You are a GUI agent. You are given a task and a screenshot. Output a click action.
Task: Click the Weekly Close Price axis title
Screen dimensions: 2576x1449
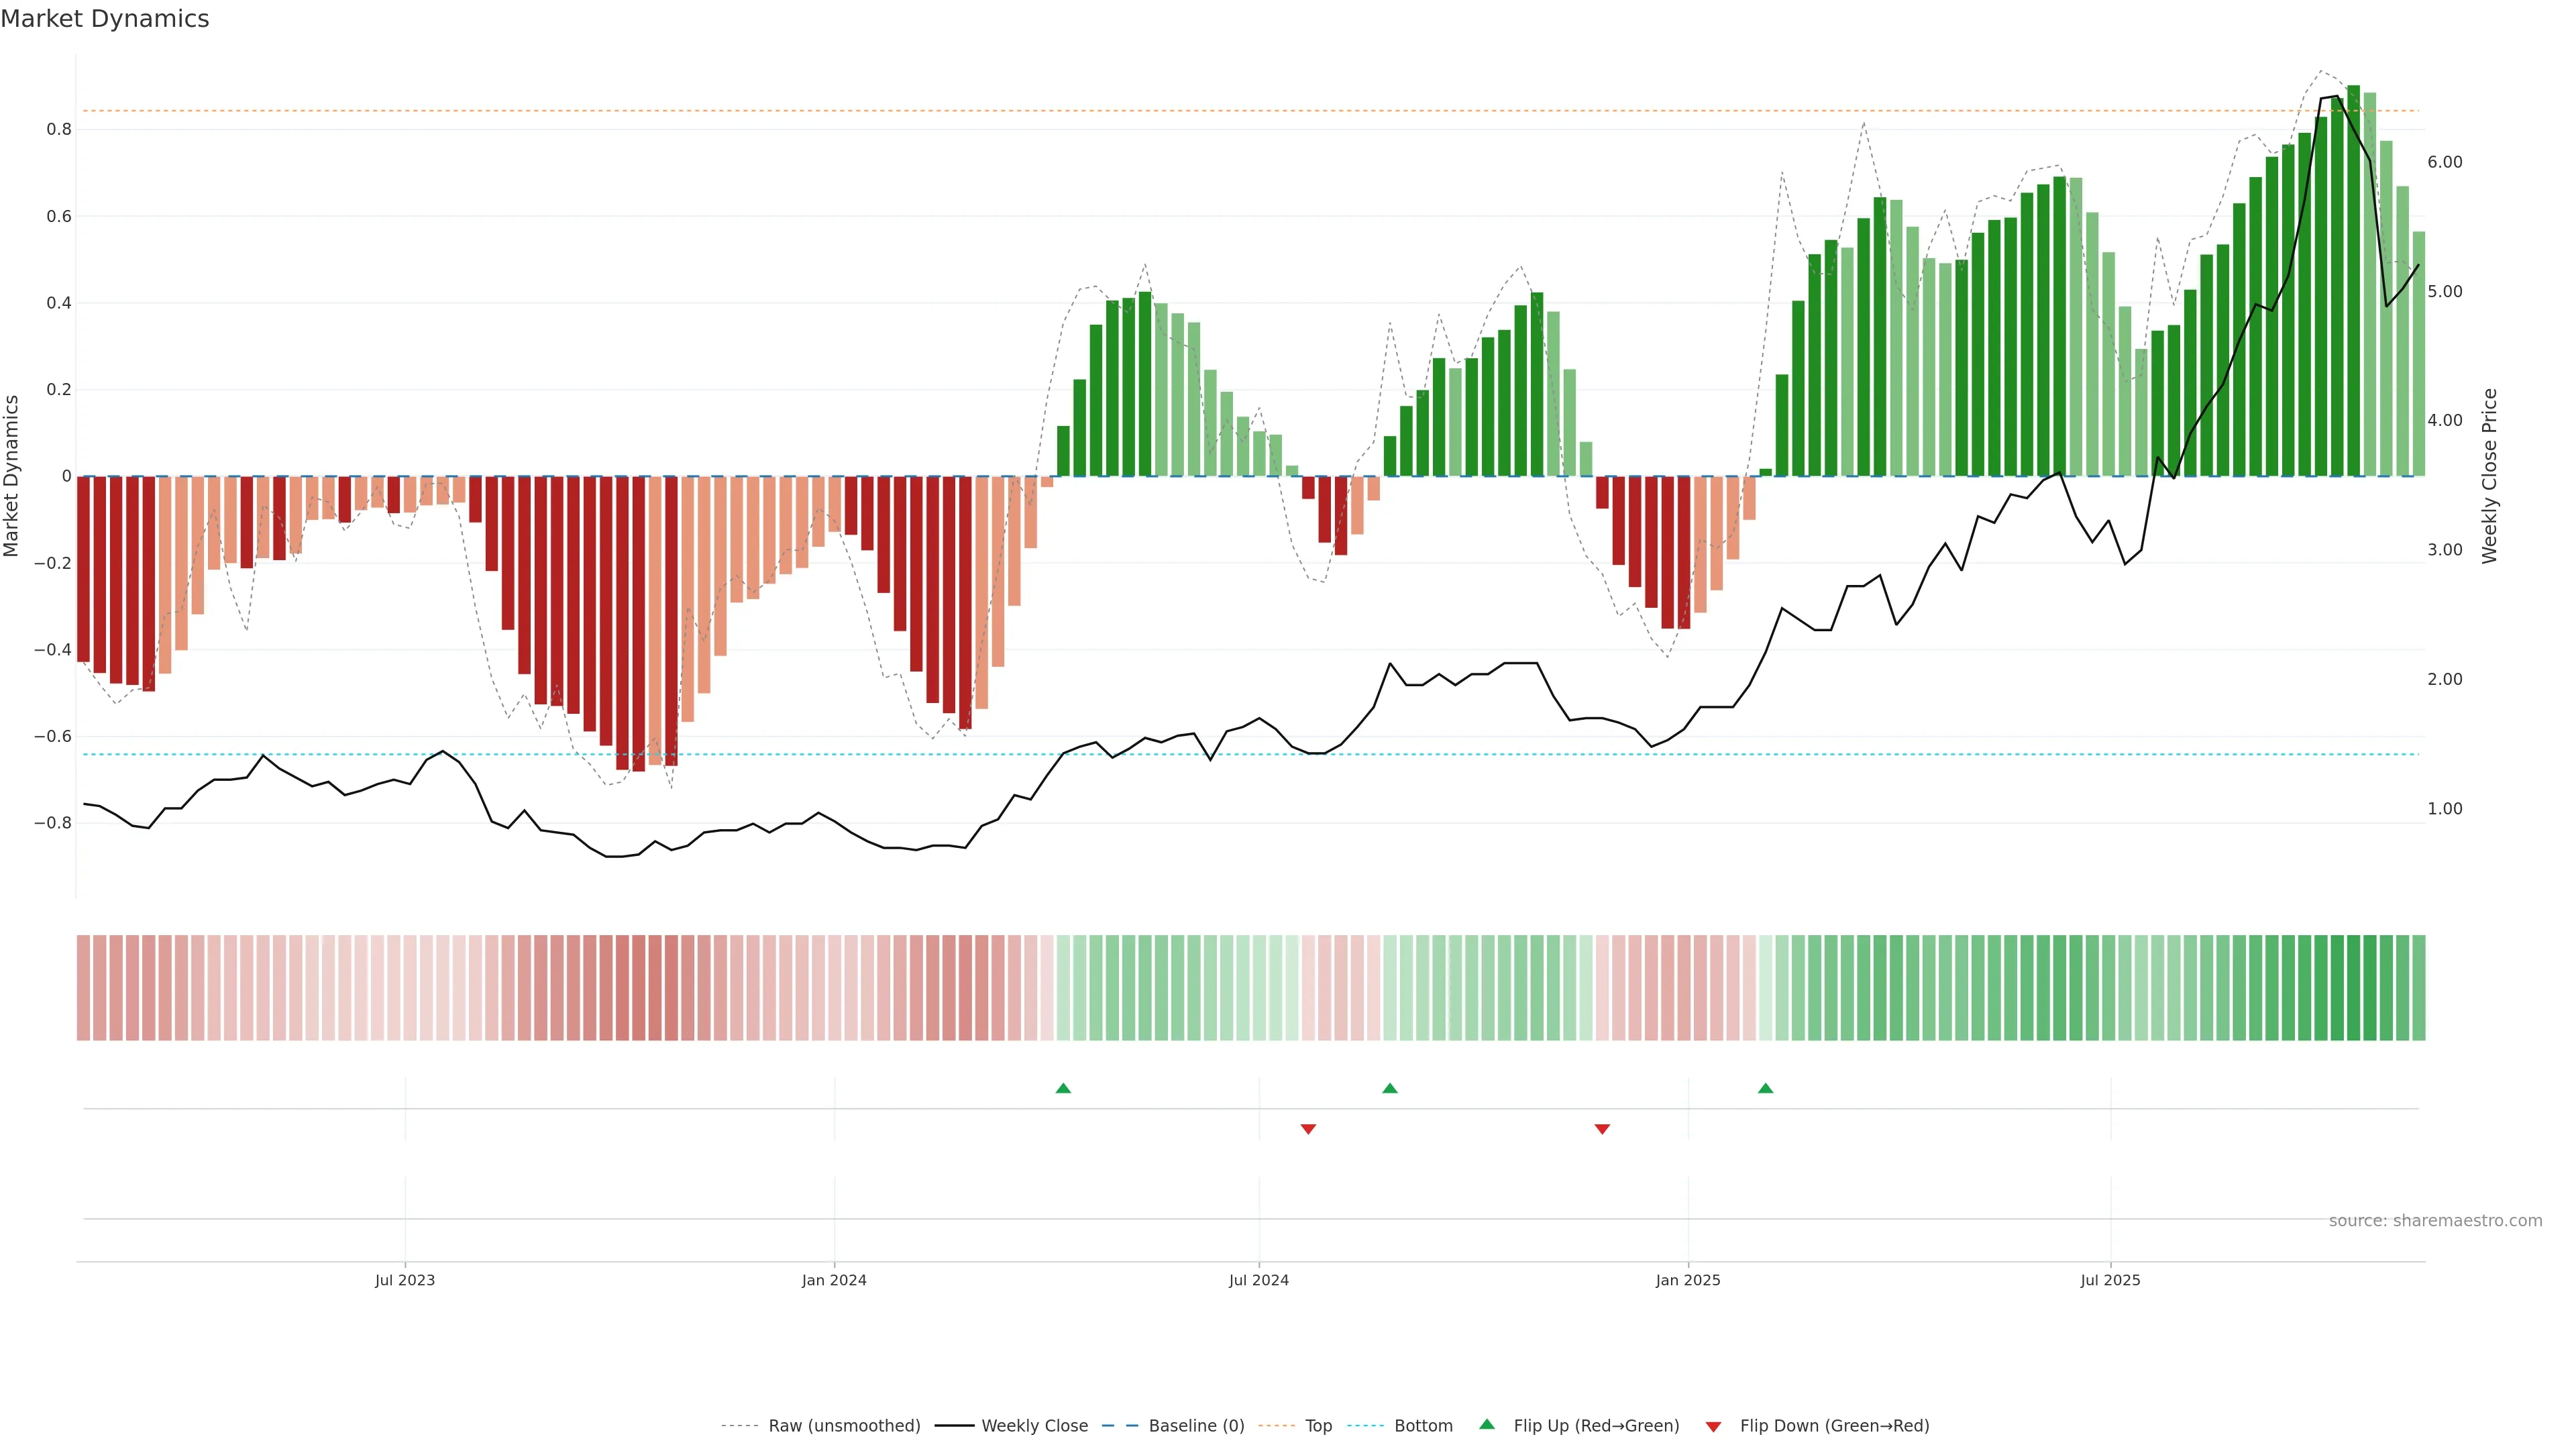tap(2489, 476)
